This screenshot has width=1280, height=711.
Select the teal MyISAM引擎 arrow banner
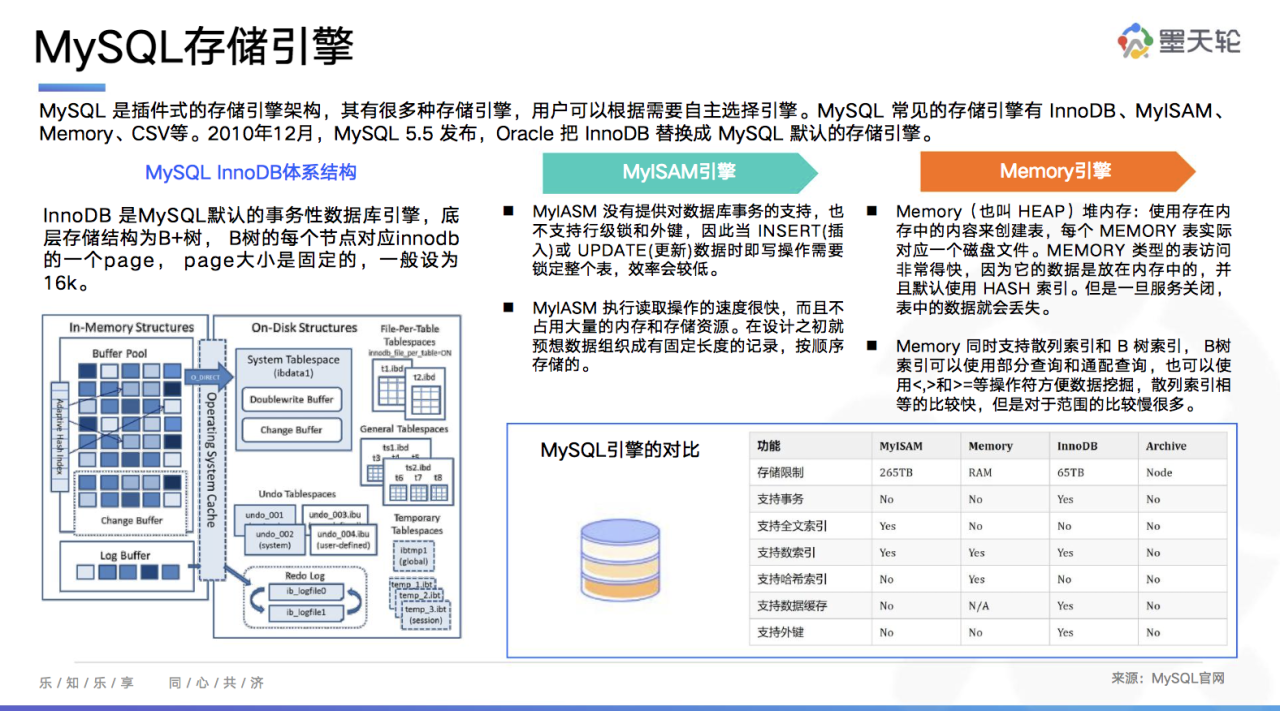(679, 172)
